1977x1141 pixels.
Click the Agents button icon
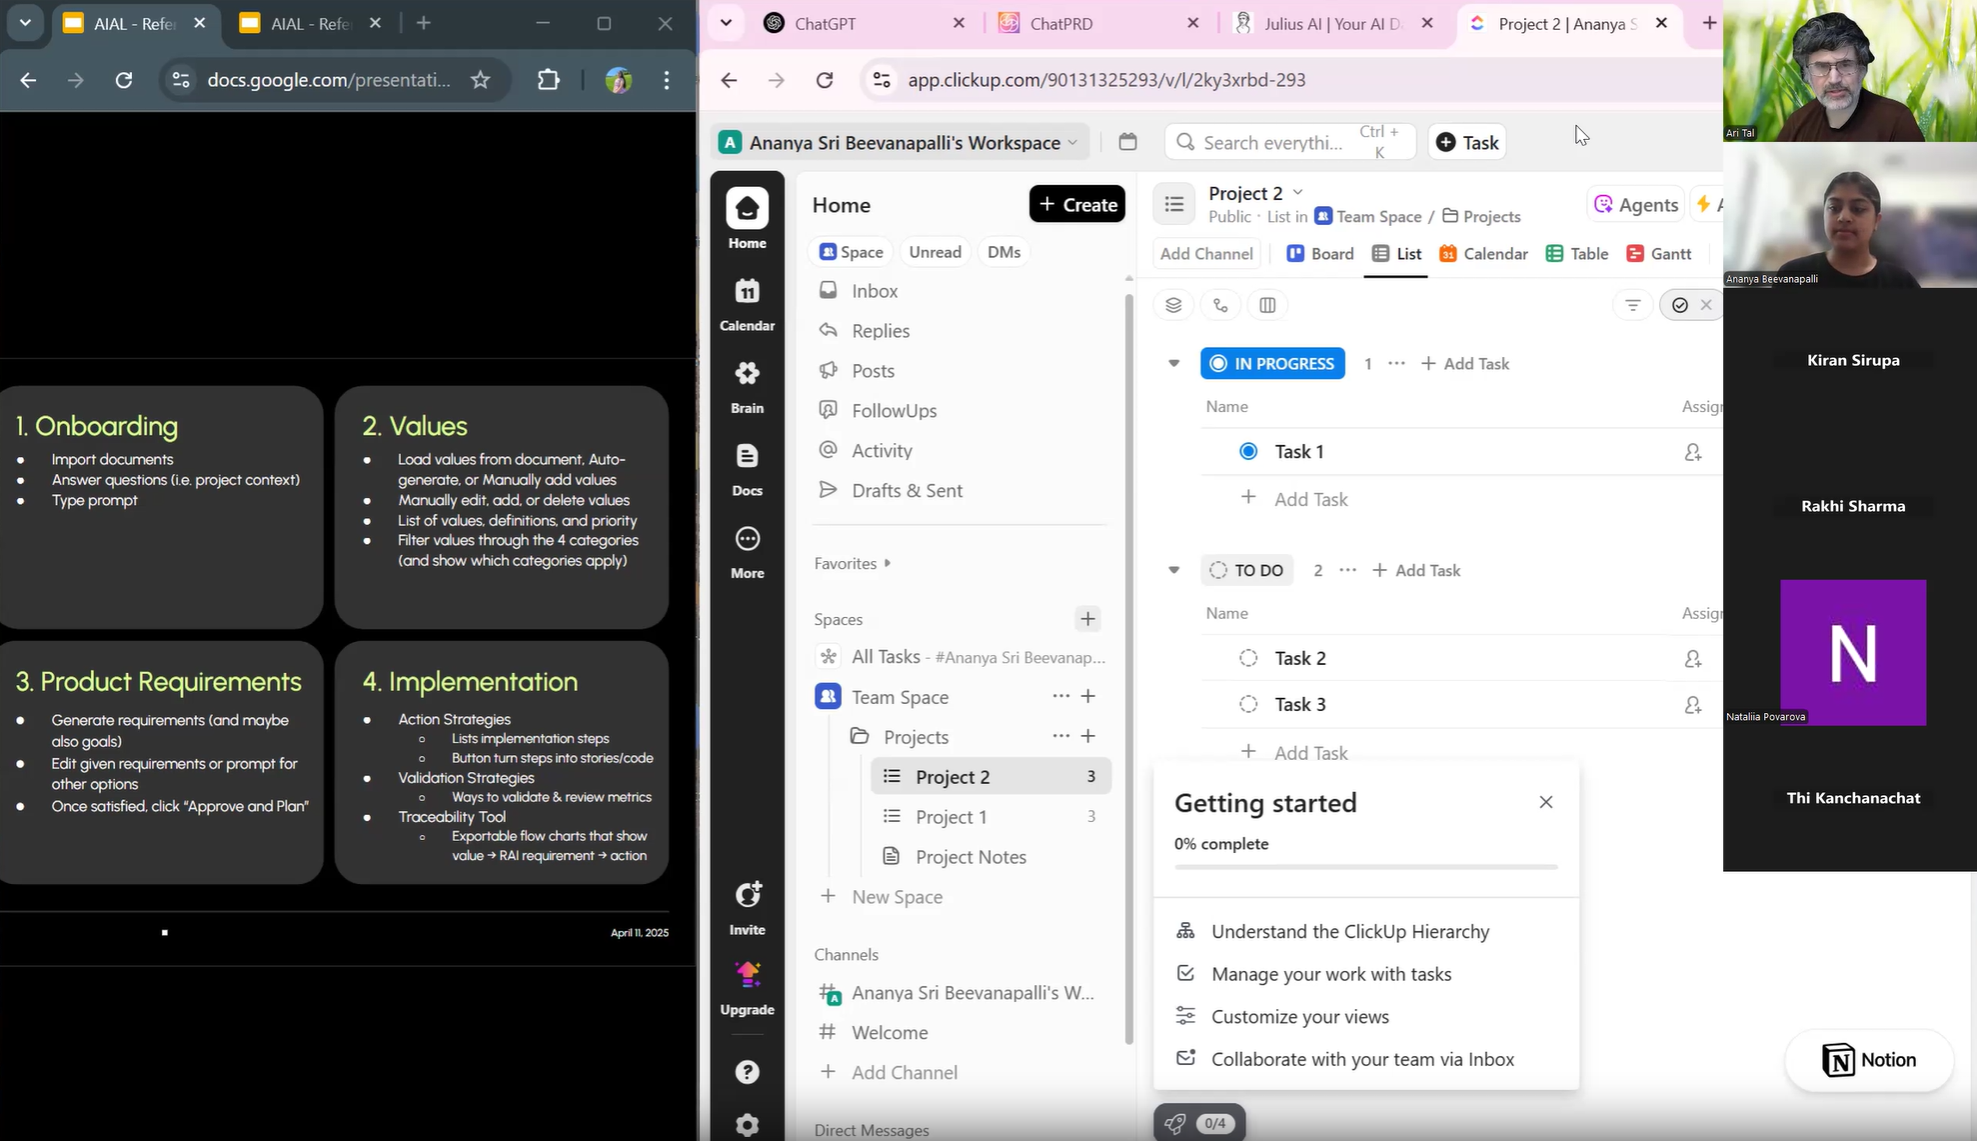1604,204
